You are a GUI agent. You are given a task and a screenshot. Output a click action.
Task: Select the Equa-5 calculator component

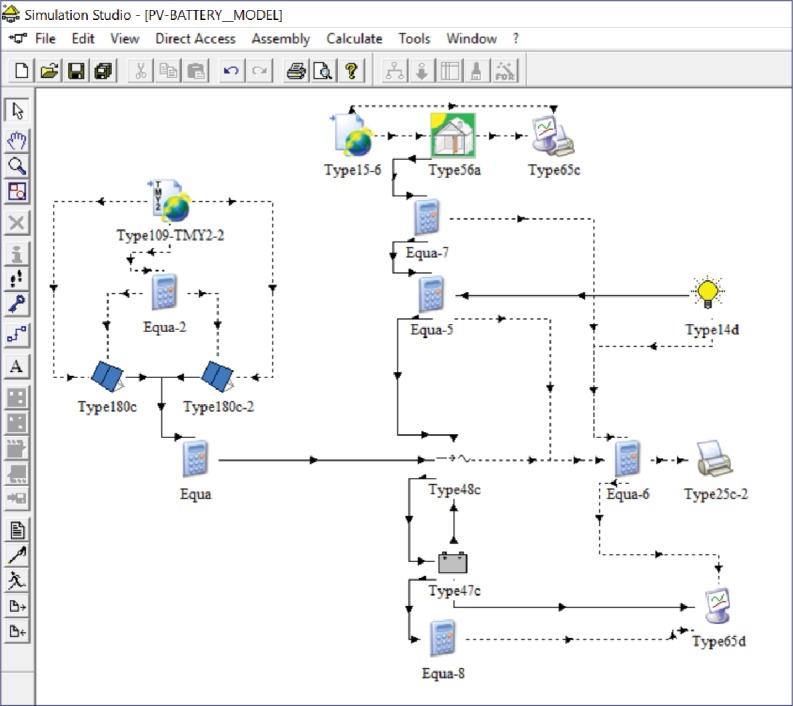click(431, 294)
